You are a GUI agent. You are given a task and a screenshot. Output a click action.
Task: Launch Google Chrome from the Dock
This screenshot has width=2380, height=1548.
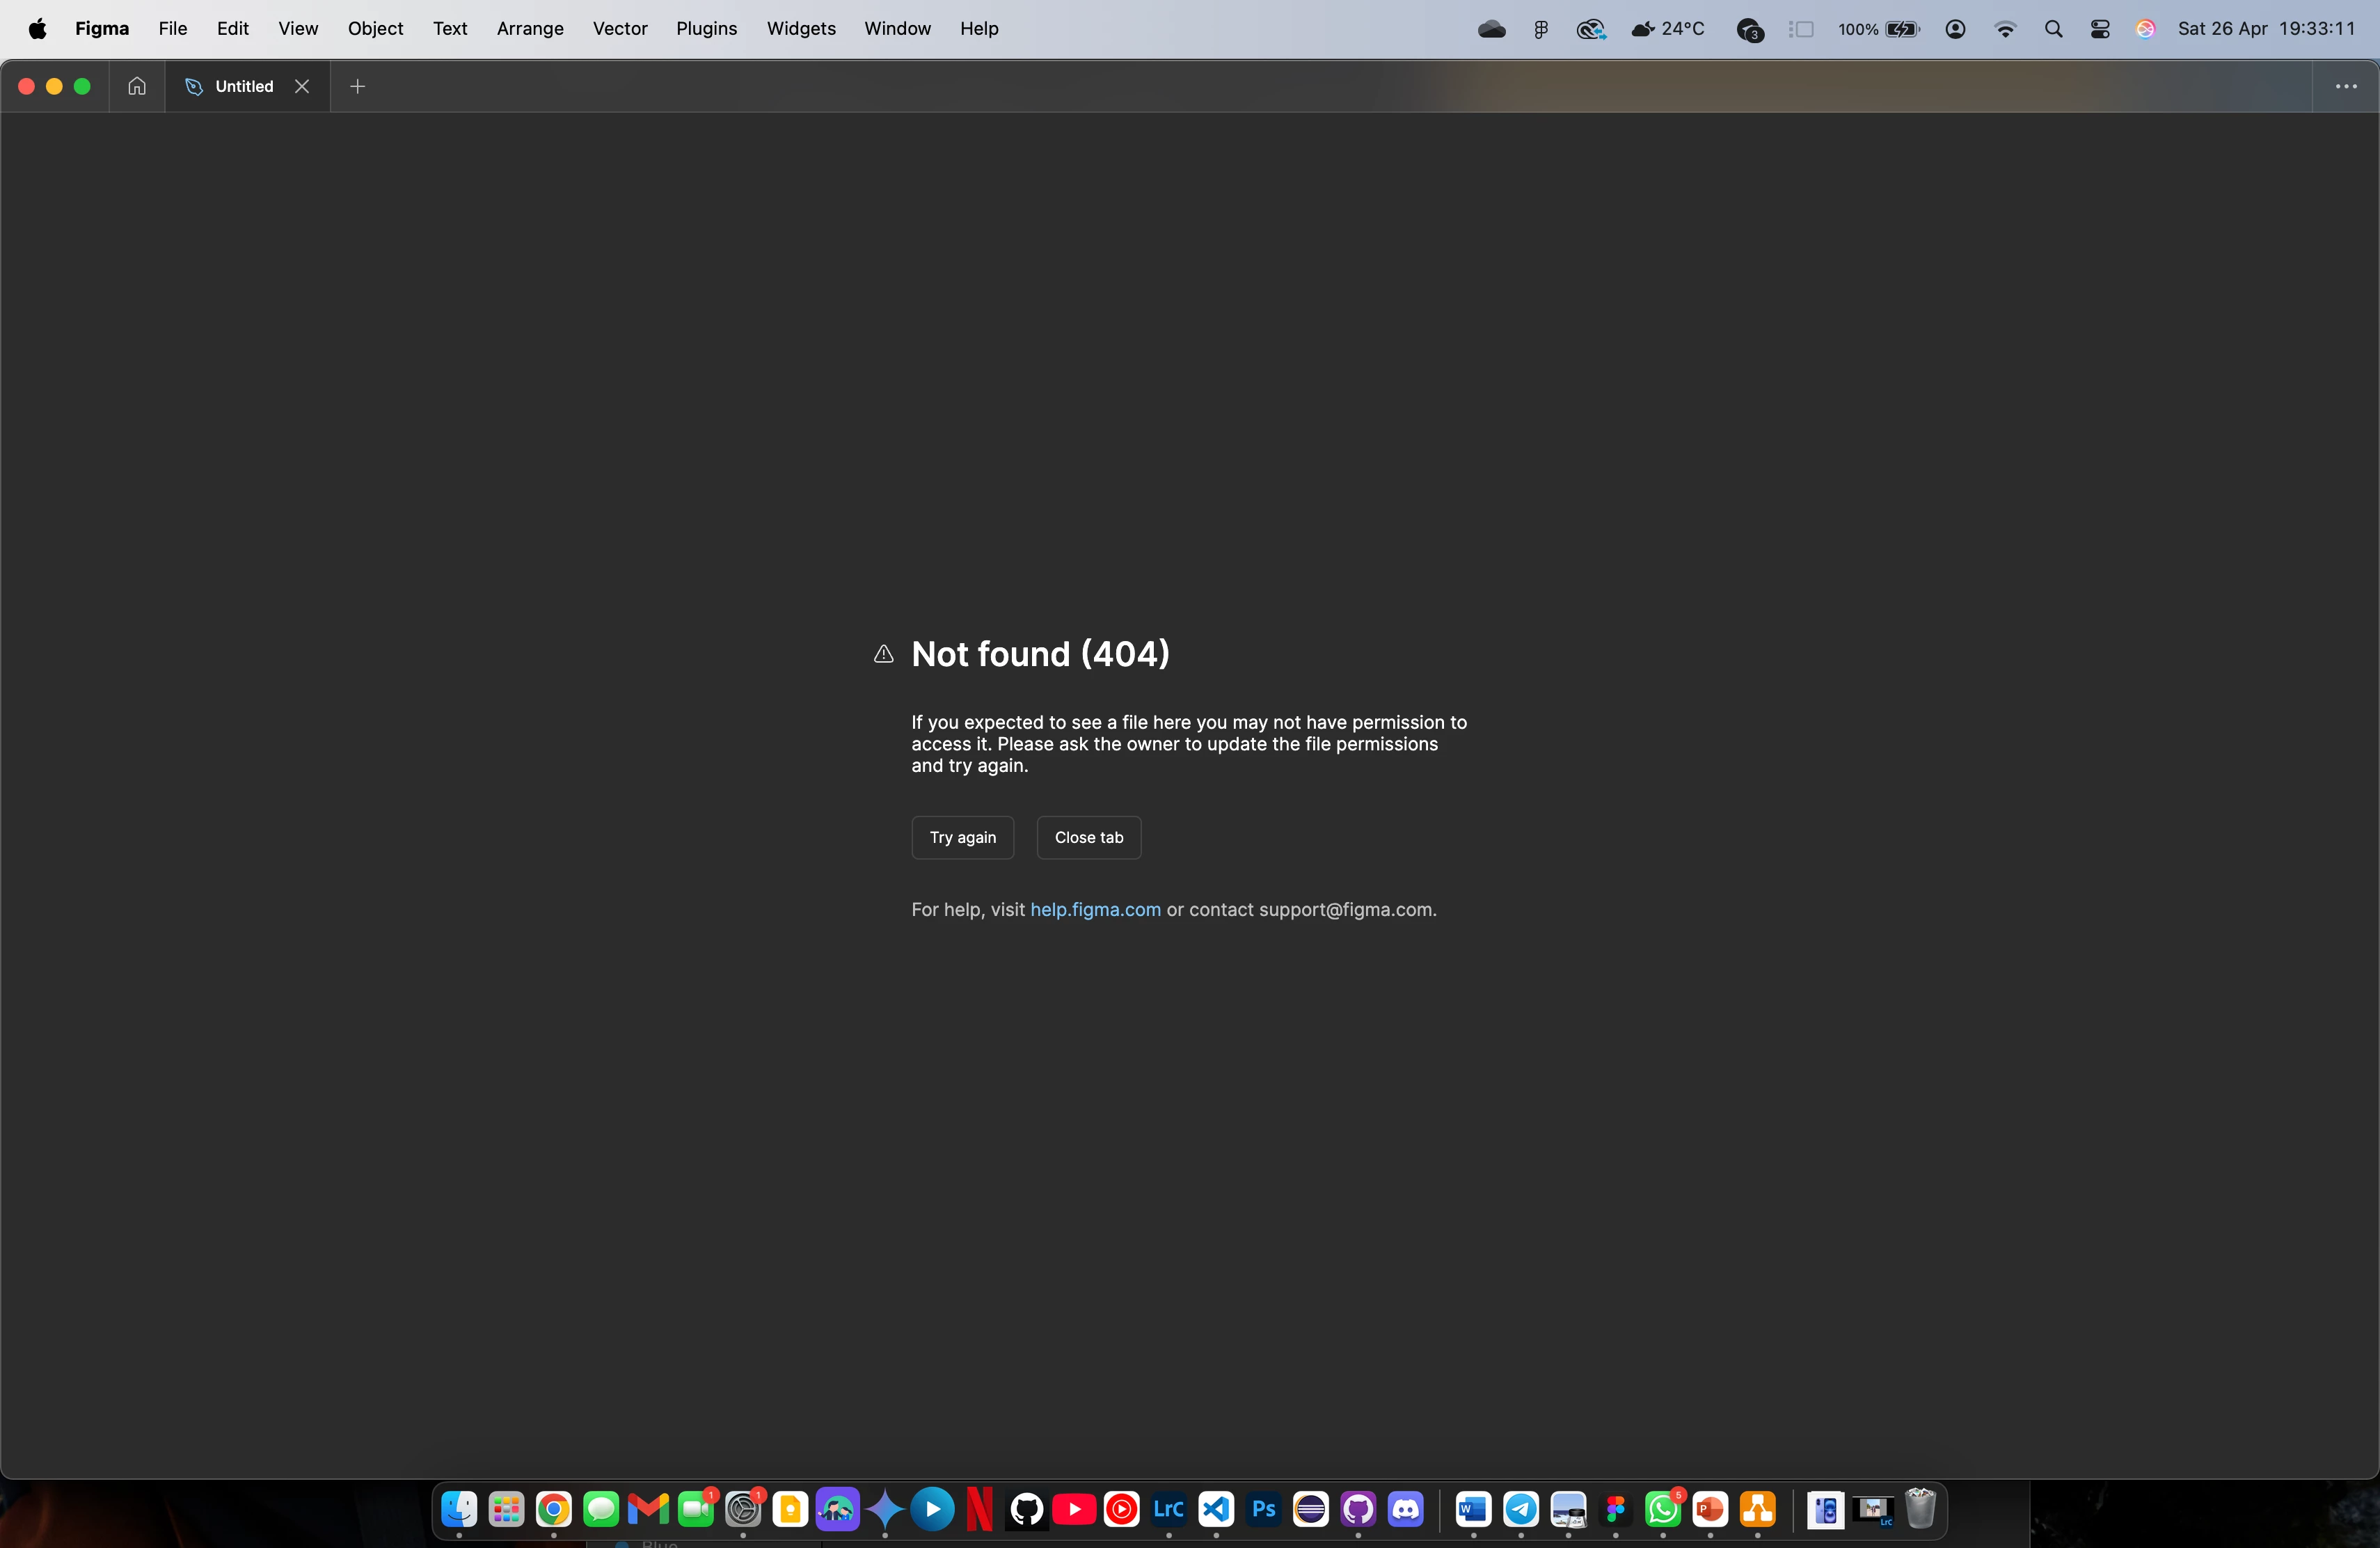tap(553, 1509)
